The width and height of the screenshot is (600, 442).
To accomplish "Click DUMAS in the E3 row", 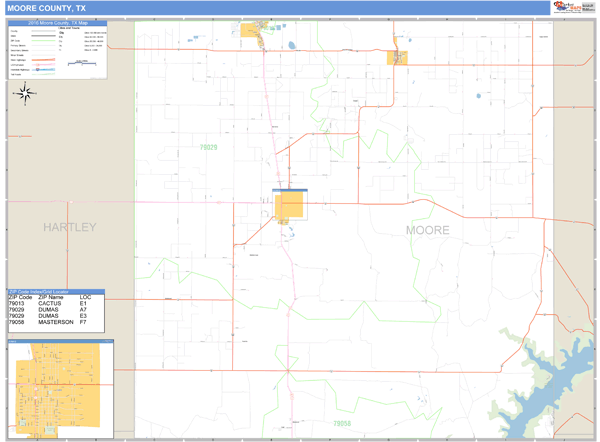I will pos(48,316).
